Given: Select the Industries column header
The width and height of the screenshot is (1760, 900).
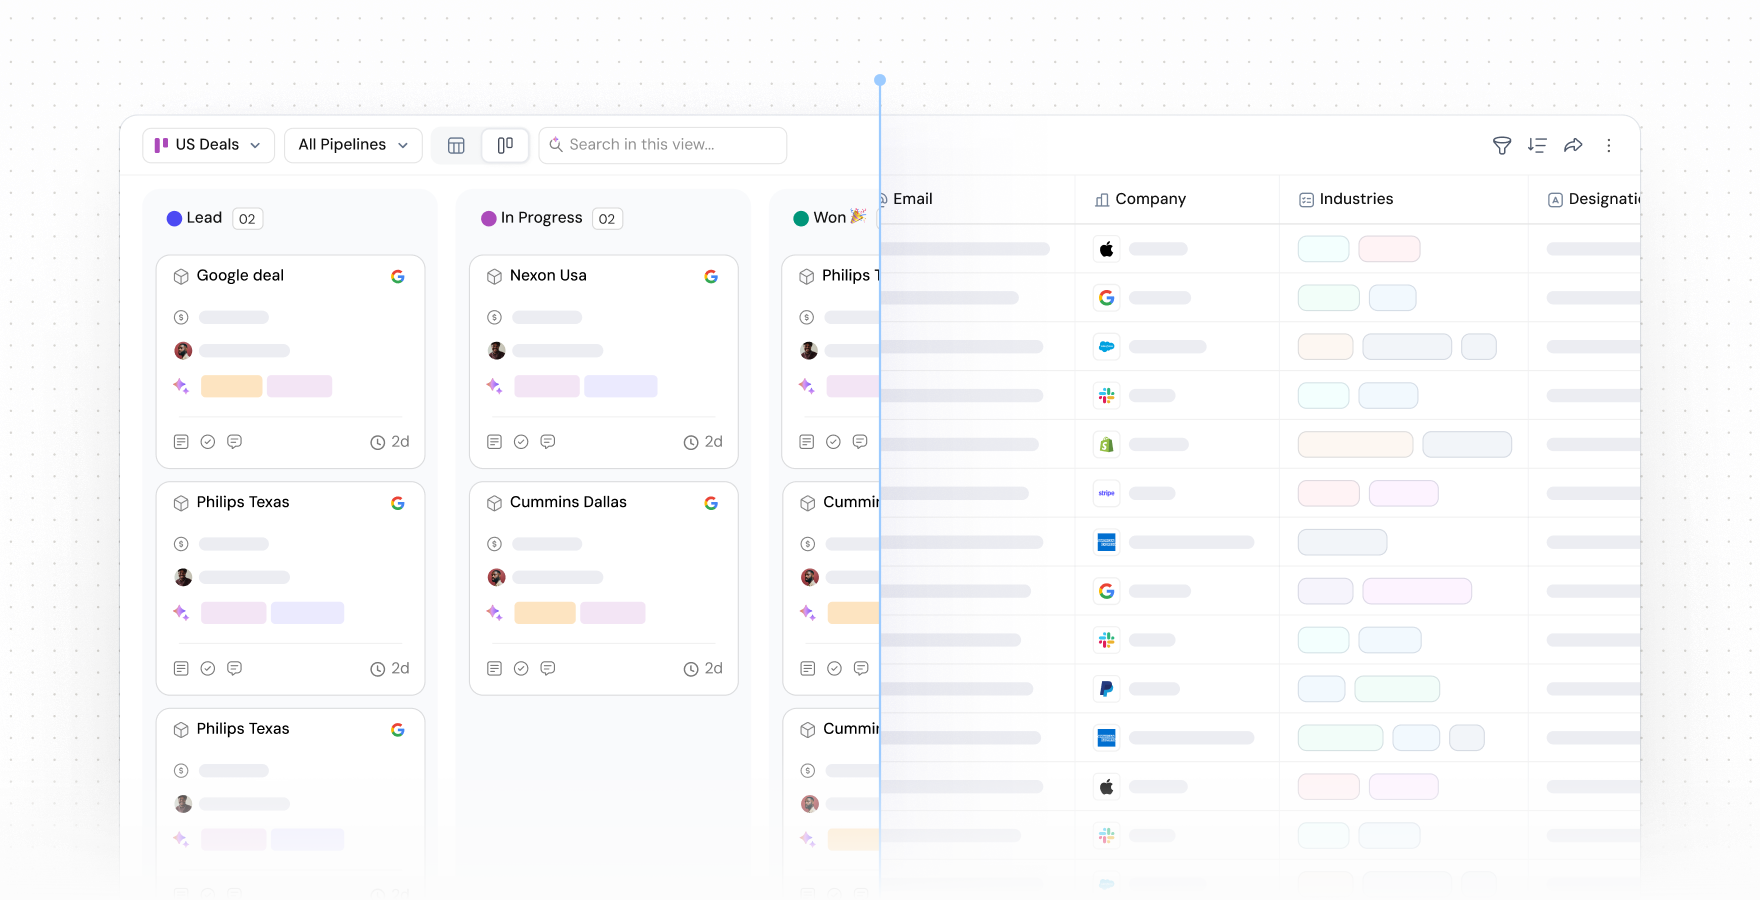Looking at the screenshot, I should [1355, 199].
